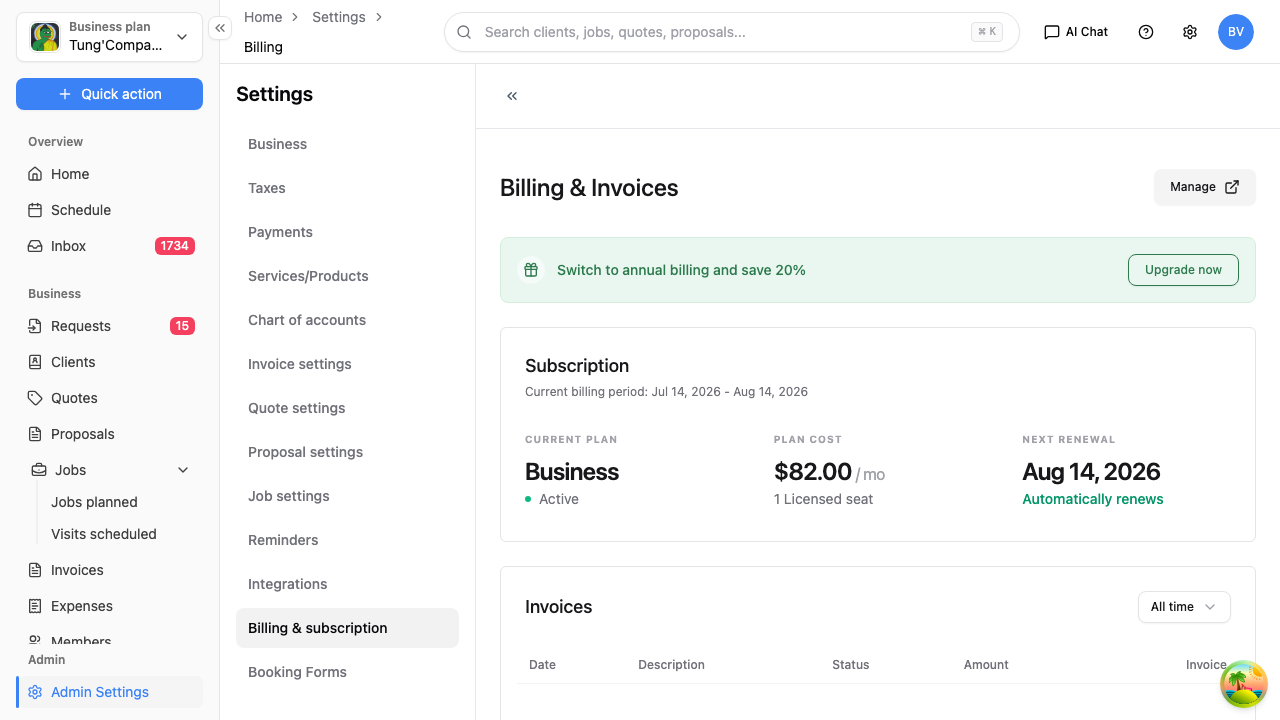Screen dimensions: 1280x720
Task: Select Invoice settings
Action: (347, 364)
